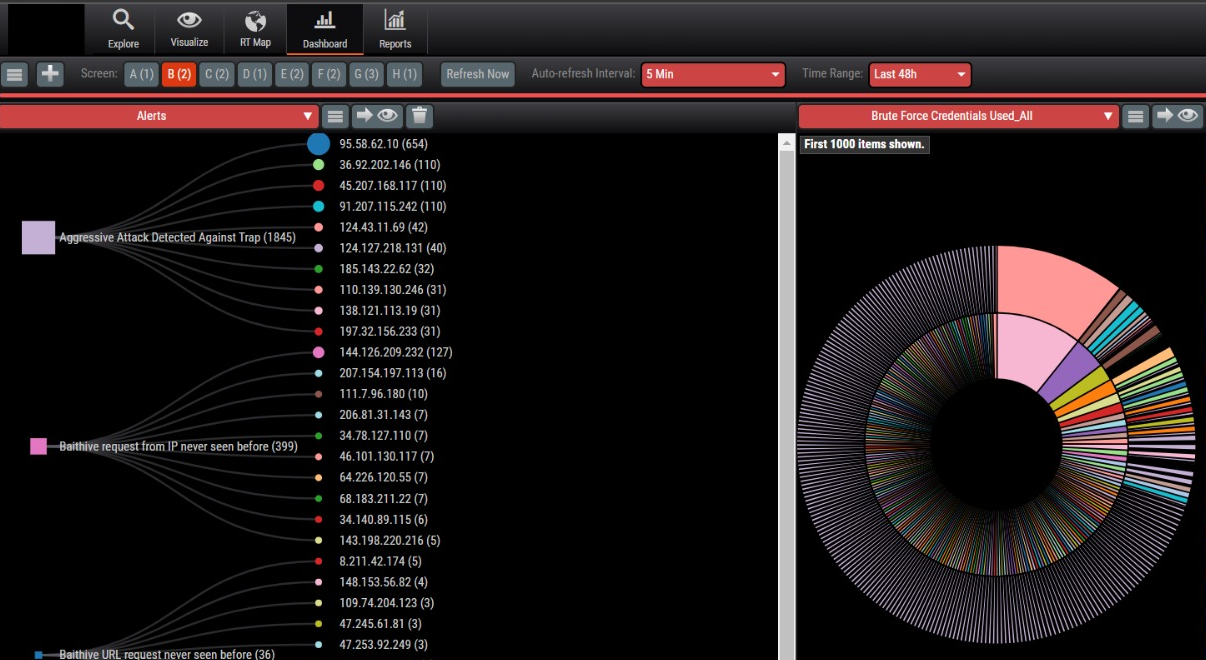Screen dimensions: 1206x660
Task: Click the purple inner pie segment
Action: pos(1072,372)
